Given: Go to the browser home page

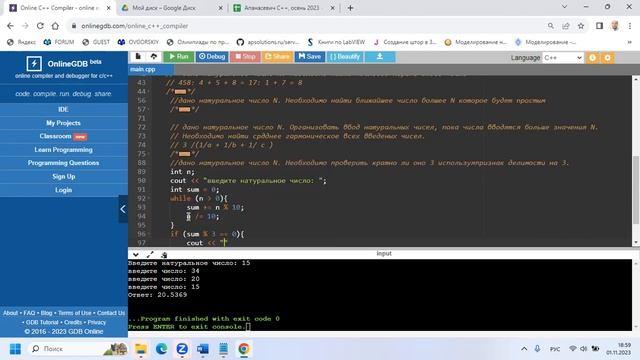Looking at the screenshot, I should pos(55,26).
